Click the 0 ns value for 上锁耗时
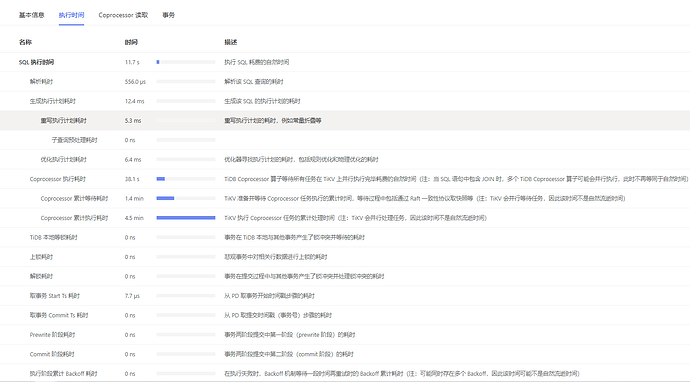 click(x=130, y=257)
